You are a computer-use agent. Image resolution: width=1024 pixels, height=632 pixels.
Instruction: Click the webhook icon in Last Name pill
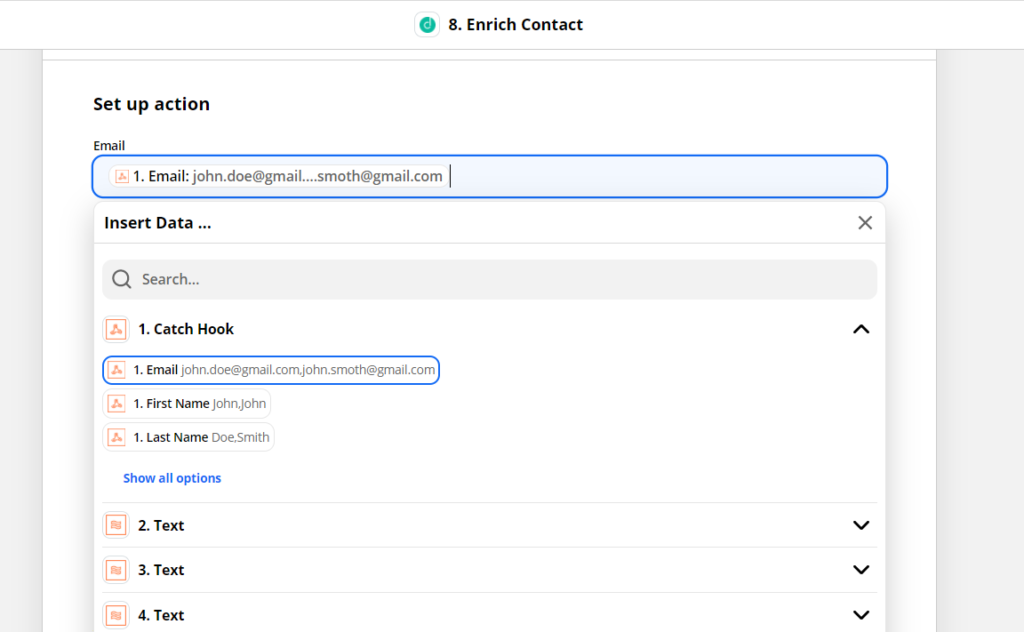tap(116, 437)
